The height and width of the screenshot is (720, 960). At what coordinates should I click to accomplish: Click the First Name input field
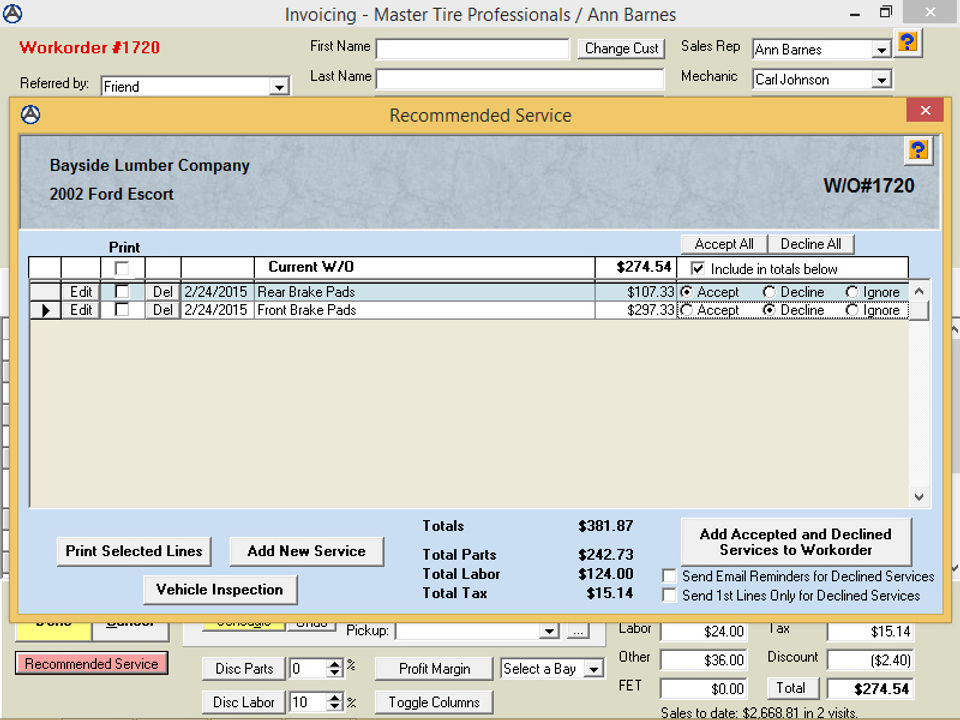(x=472, y=49)
